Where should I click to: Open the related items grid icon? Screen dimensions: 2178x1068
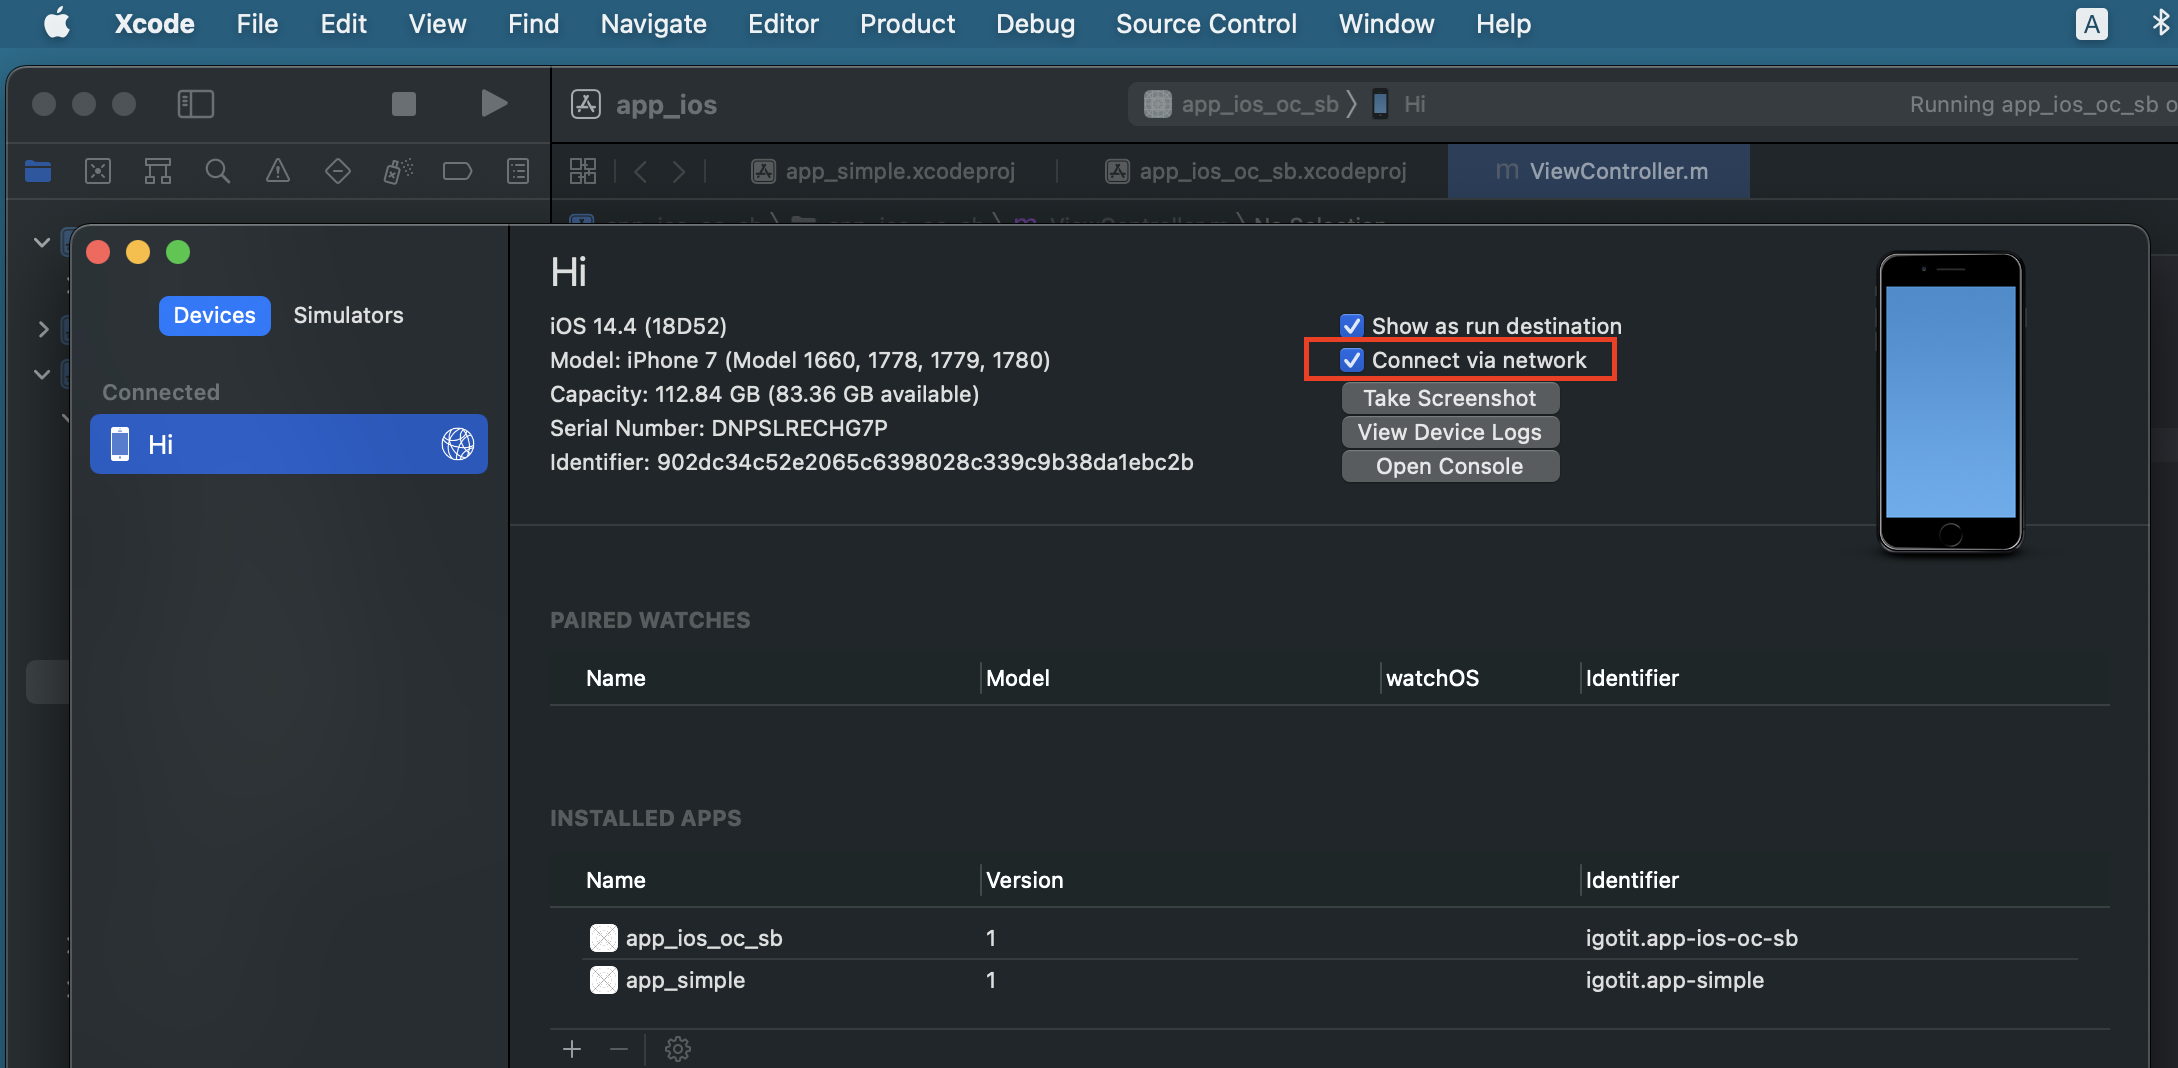pos(583,171)
